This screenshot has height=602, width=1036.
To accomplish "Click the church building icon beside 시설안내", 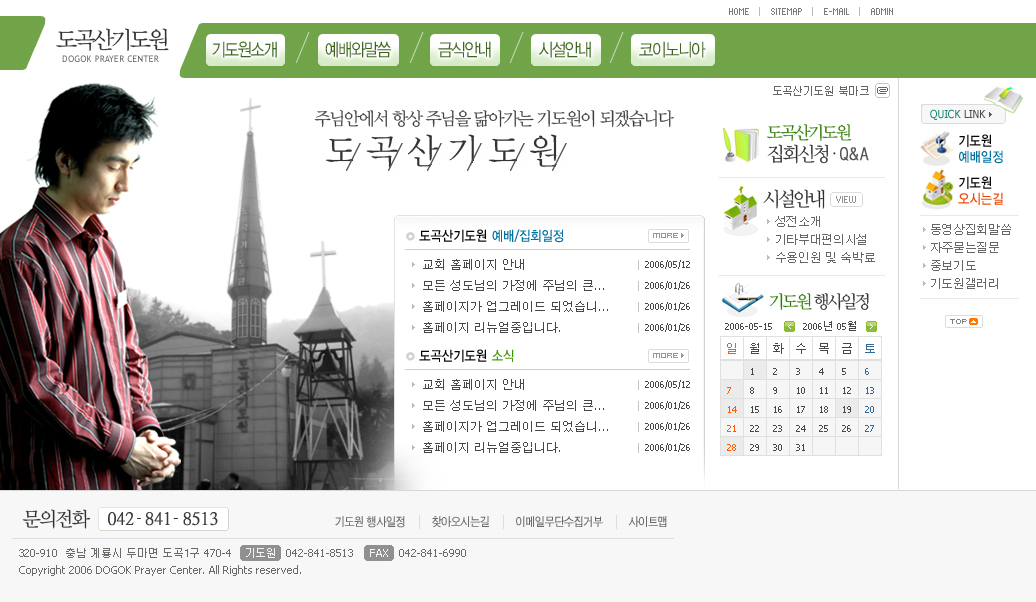I will tap(740, 211).
